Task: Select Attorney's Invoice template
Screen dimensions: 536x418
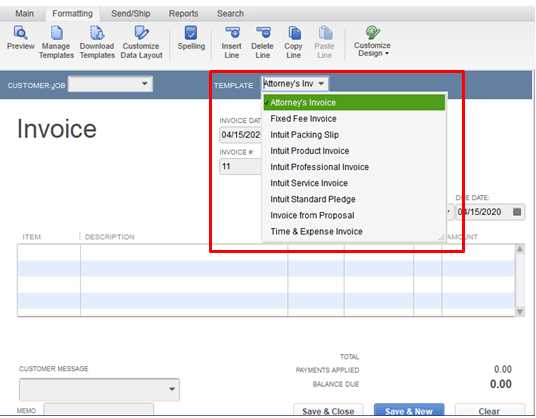Action: point(354,102)
